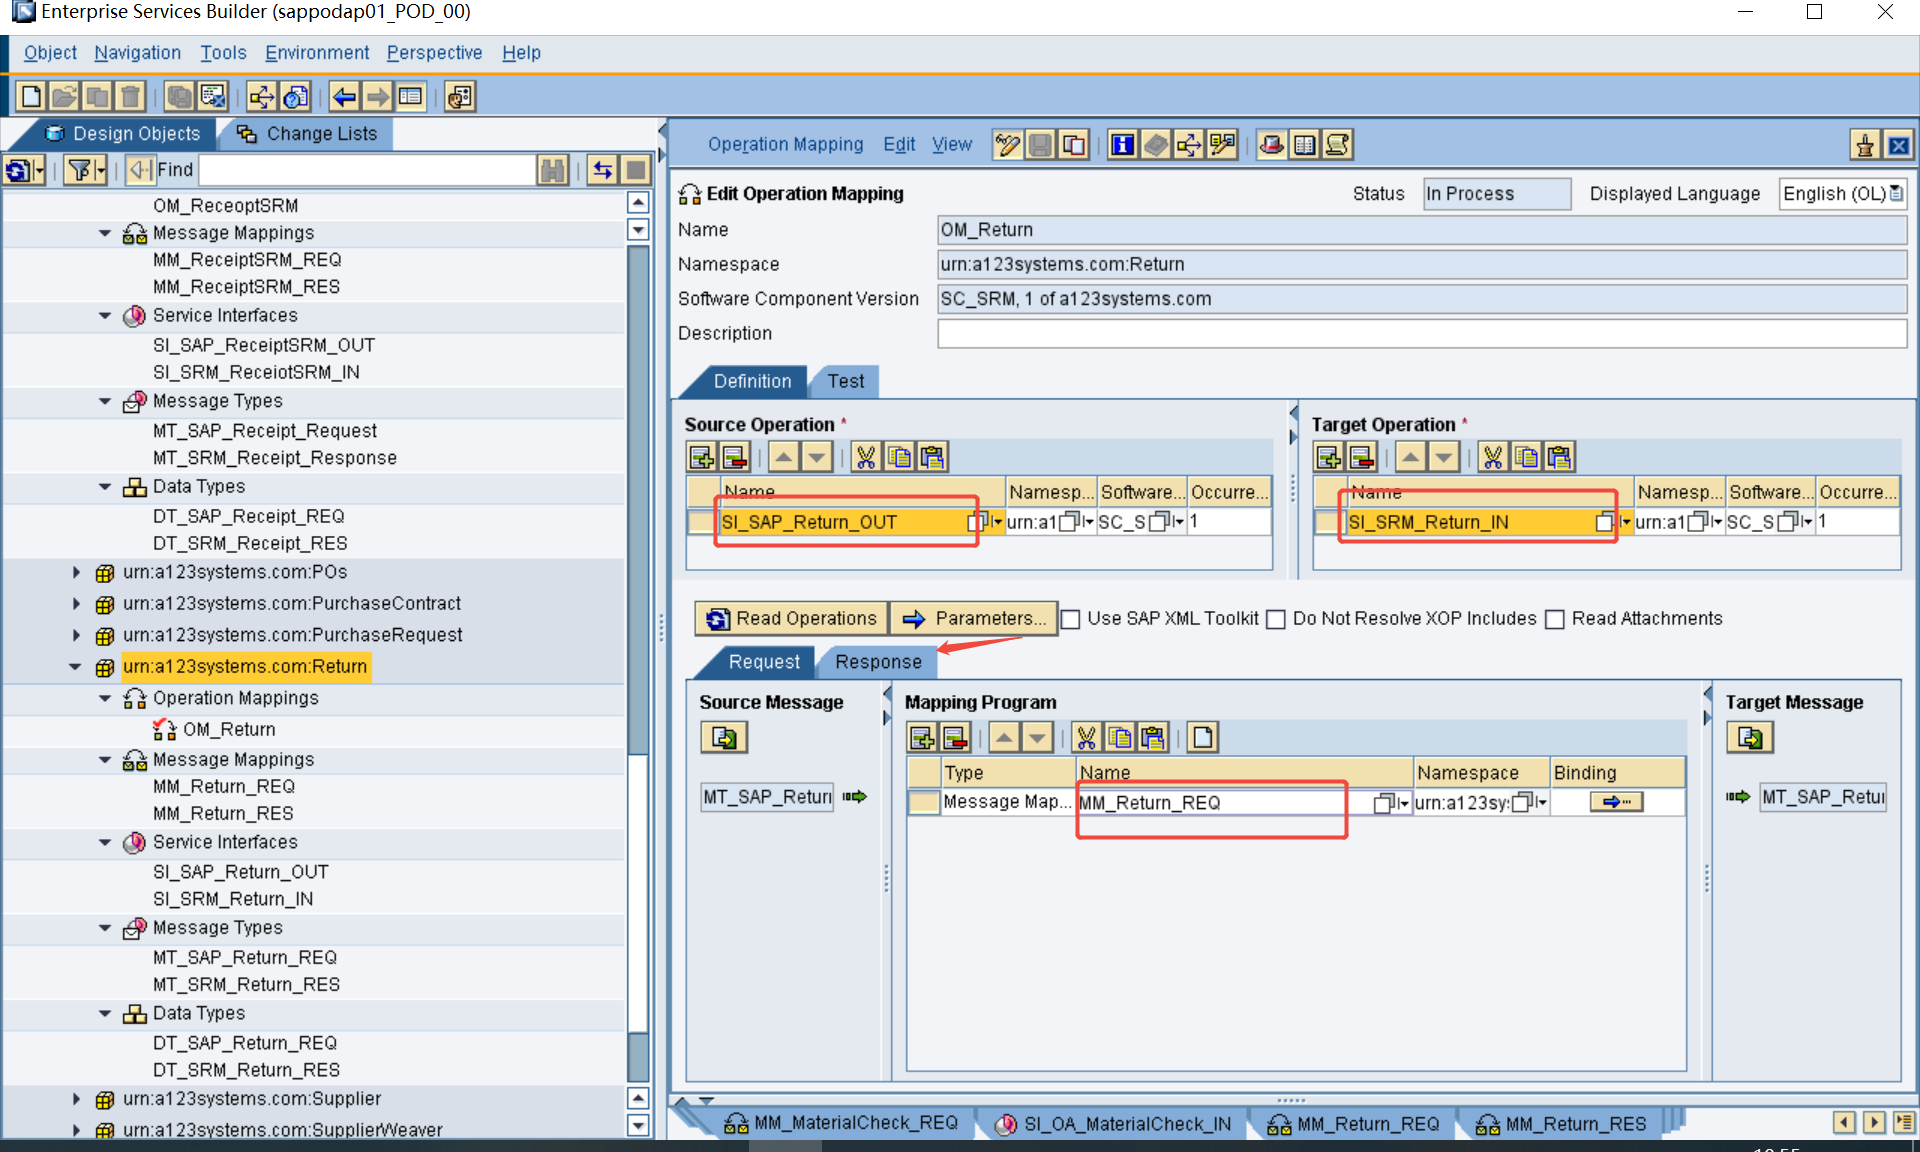This screenshot has width=1920, height=1152.
Task: Click the pin window icon at top right
Action: click(x=1865, y=146)
